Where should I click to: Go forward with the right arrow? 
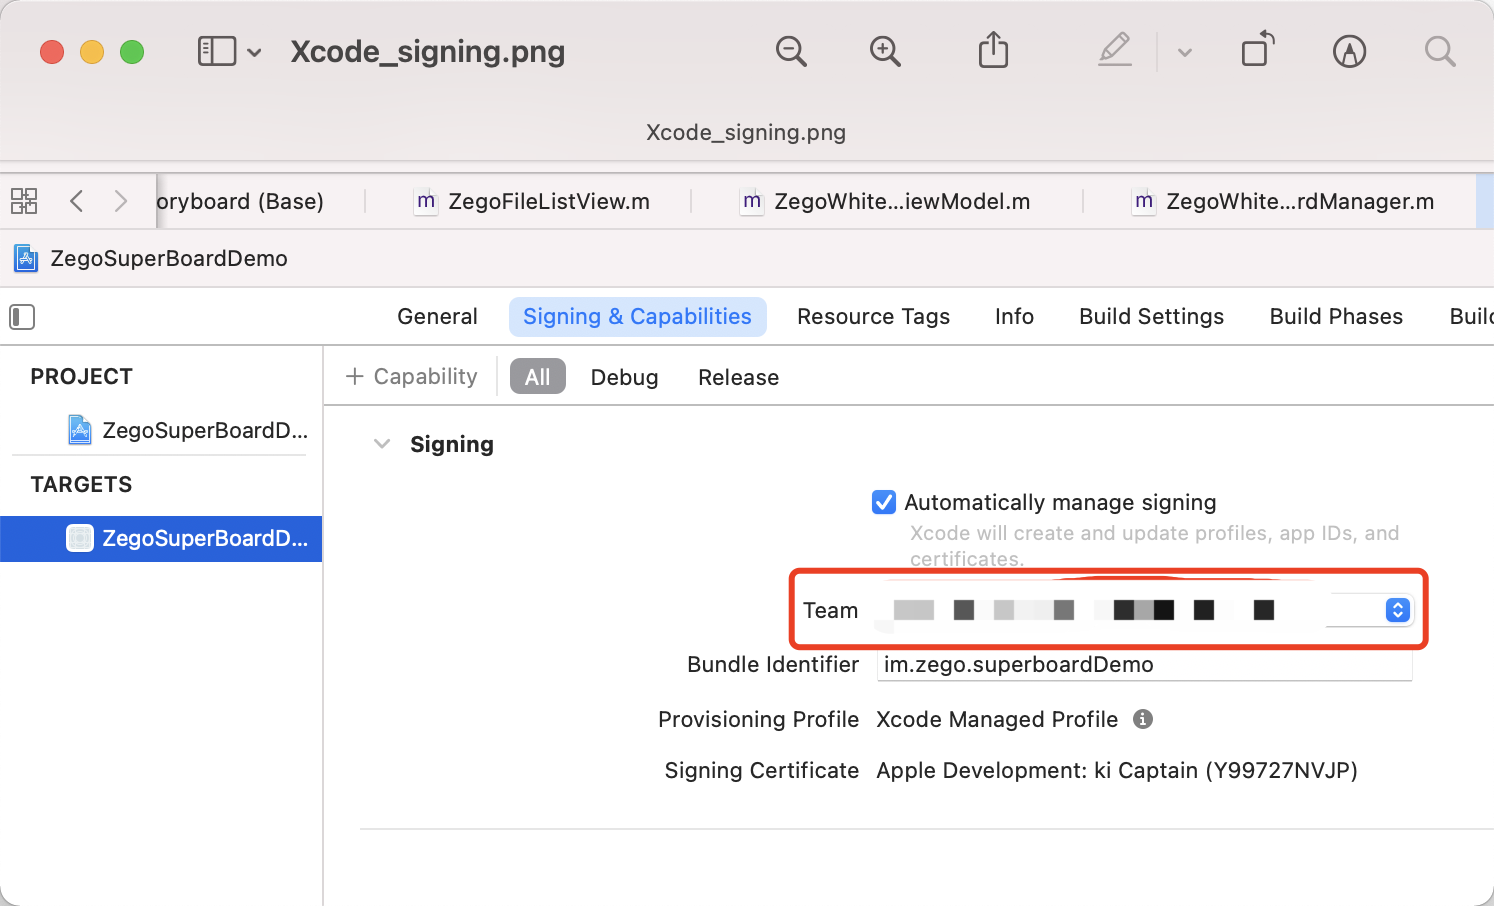pyautogui.click(x=121, y=201)
